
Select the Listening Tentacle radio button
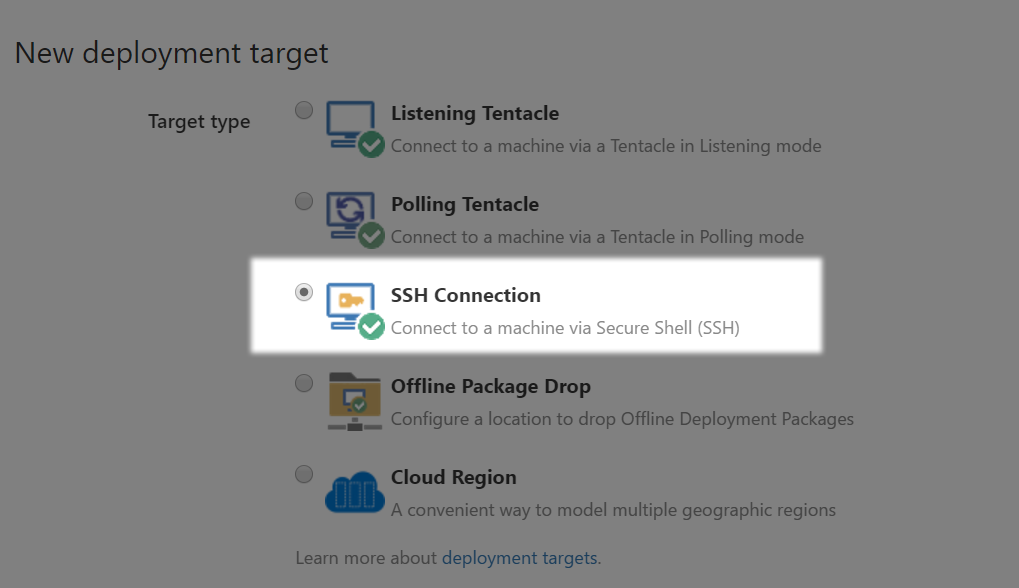click(303, 110)
